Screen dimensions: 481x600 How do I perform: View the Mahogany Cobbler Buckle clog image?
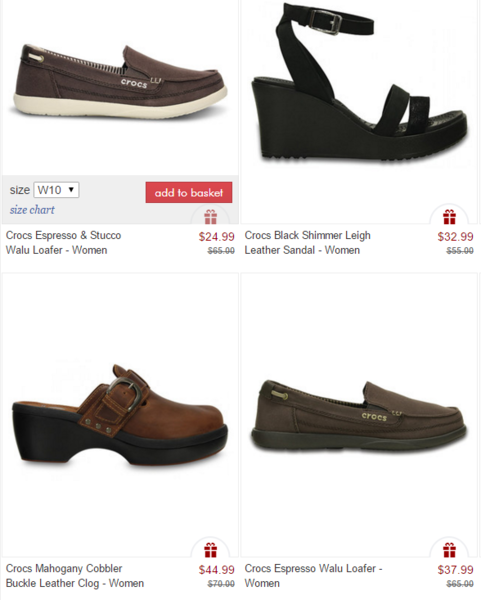pyautogui.click(x=120, y=417)
